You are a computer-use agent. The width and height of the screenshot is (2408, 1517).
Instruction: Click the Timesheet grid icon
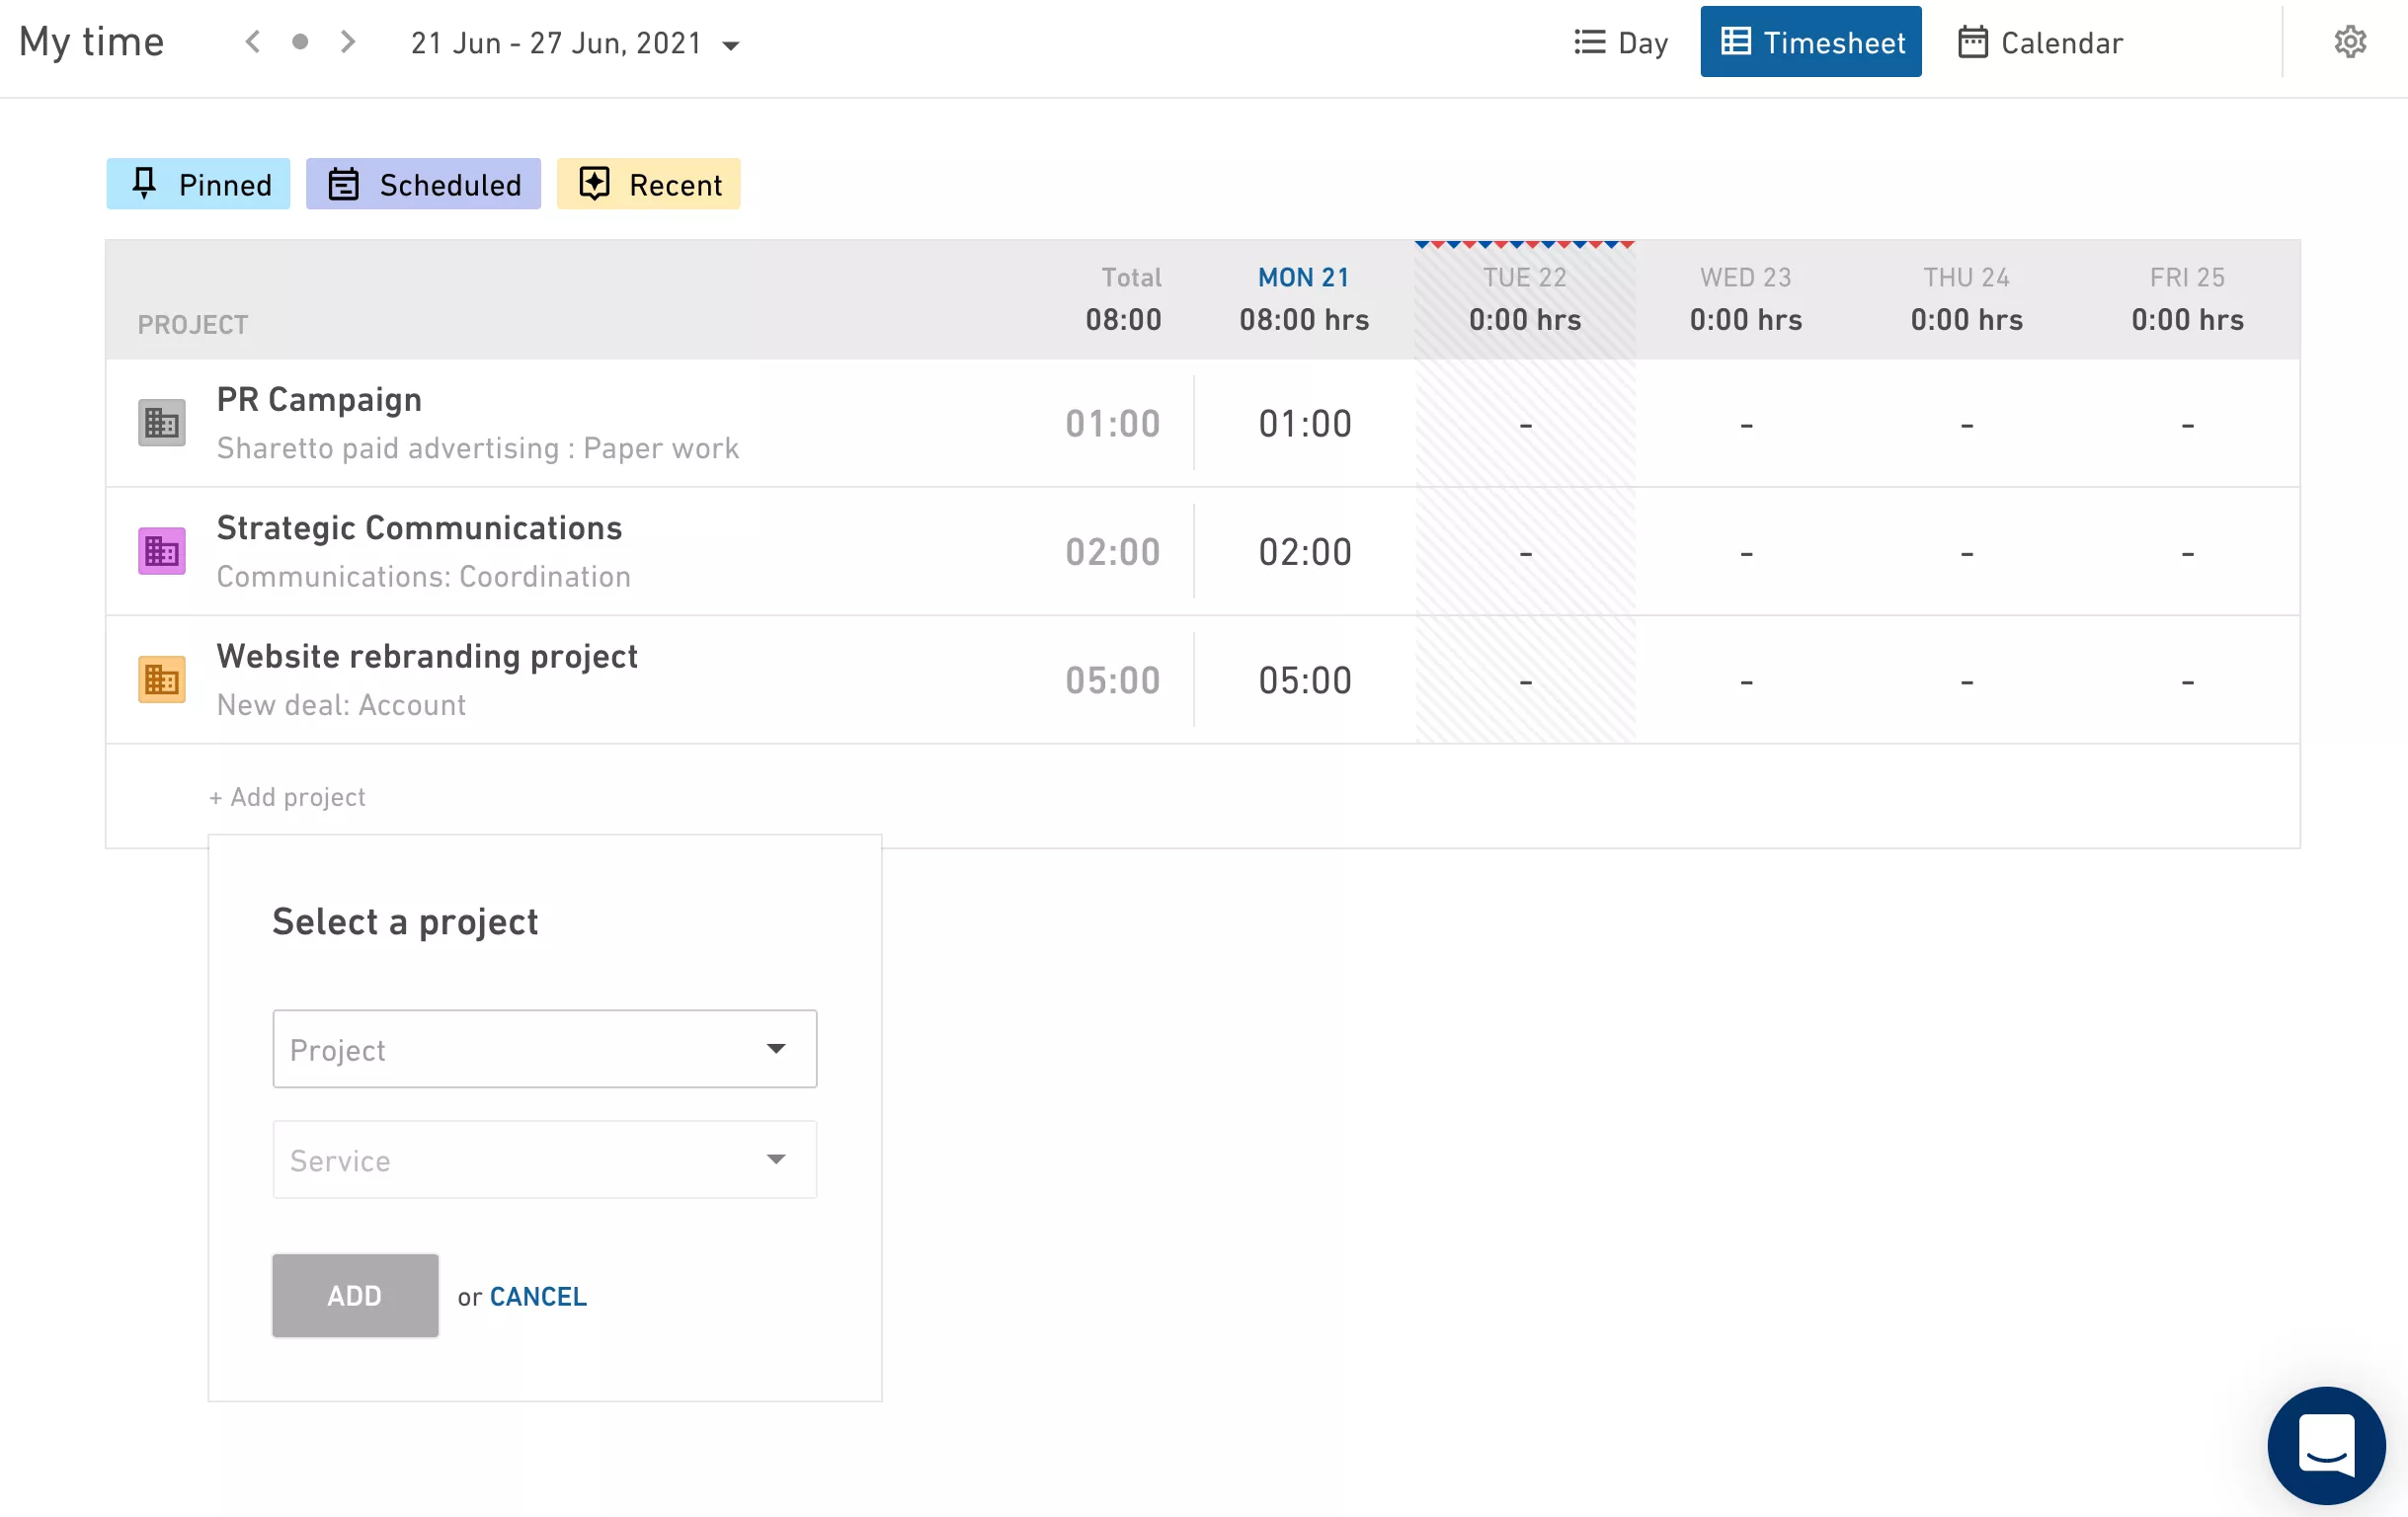[x=1736, y=41]
